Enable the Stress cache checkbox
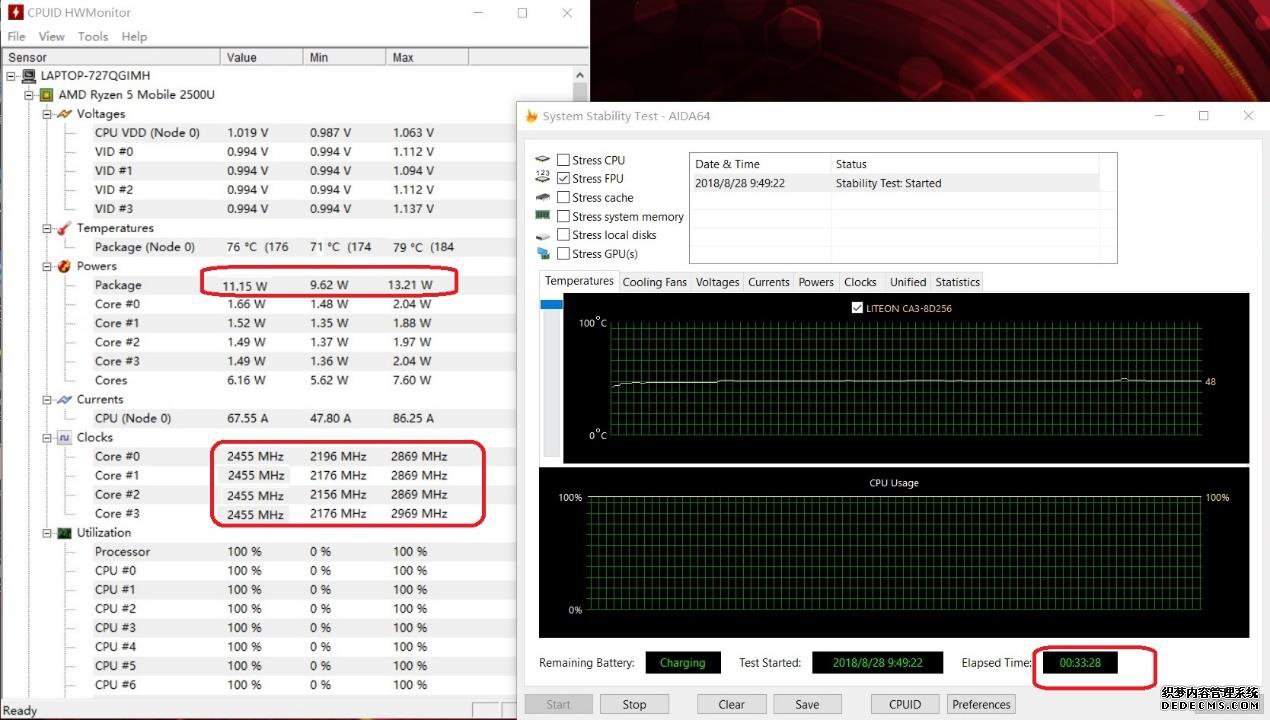 coord(564,197)
